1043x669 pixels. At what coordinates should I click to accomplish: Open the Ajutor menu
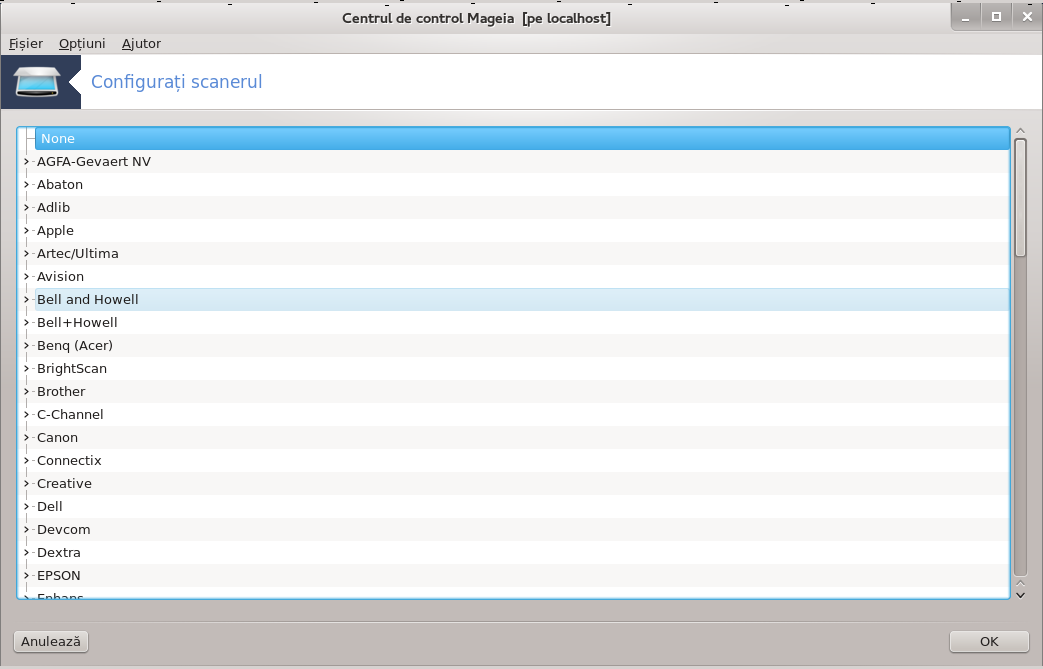coord(141,44)
